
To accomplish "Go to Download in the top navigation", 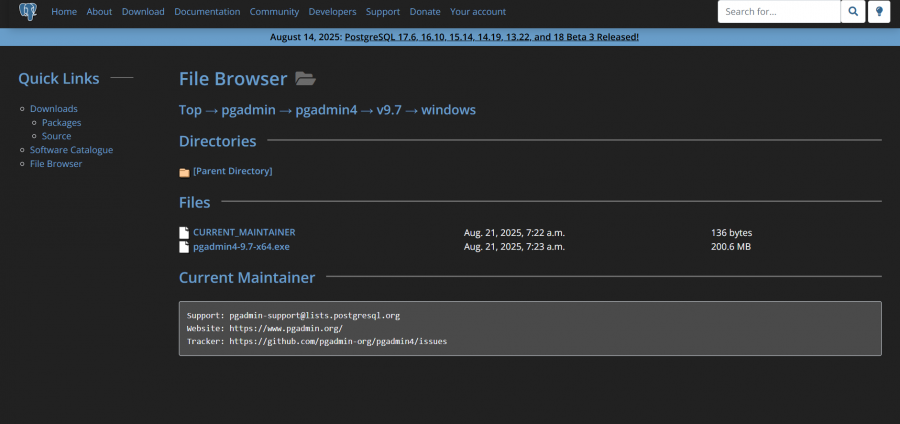I will pyautogui.click(x=143, y=11).
